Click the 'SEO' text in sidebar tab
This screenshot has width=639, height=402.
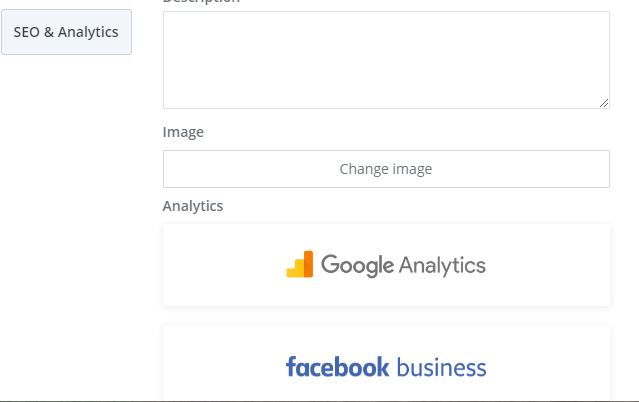[26, 32]
